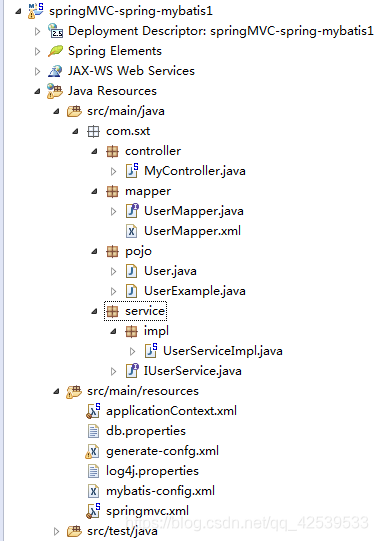Collapse the pojo package
The width and height of the screenshot is (378, 541).
point(94,252)
